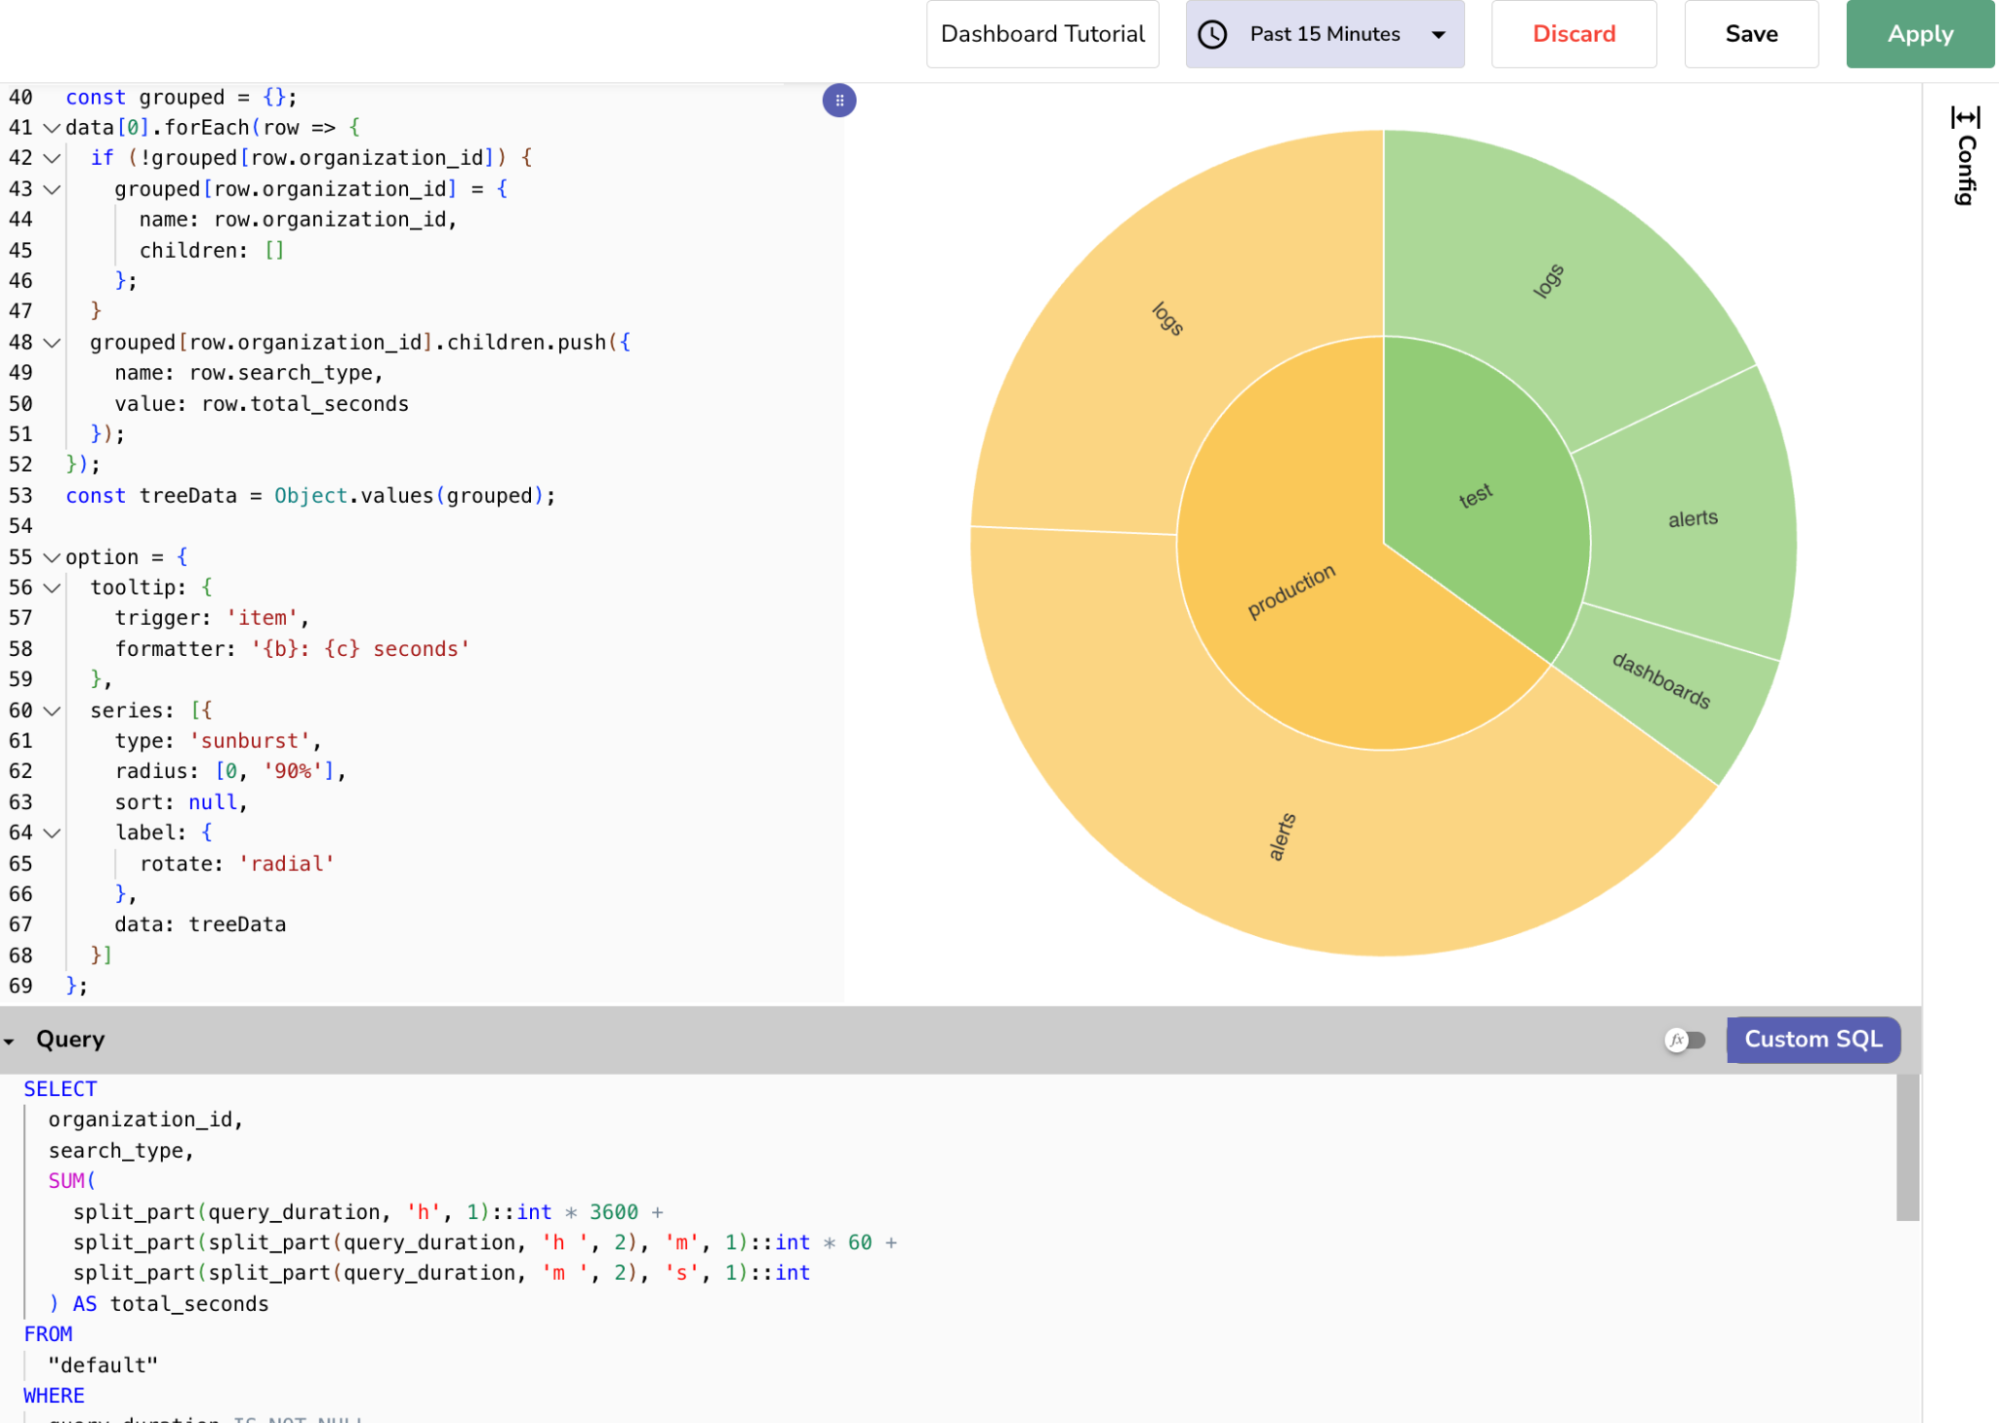Open the Past 15 Minutes dropdown
Viewport: 1999px width, 1424px height.
point(1324,34)
